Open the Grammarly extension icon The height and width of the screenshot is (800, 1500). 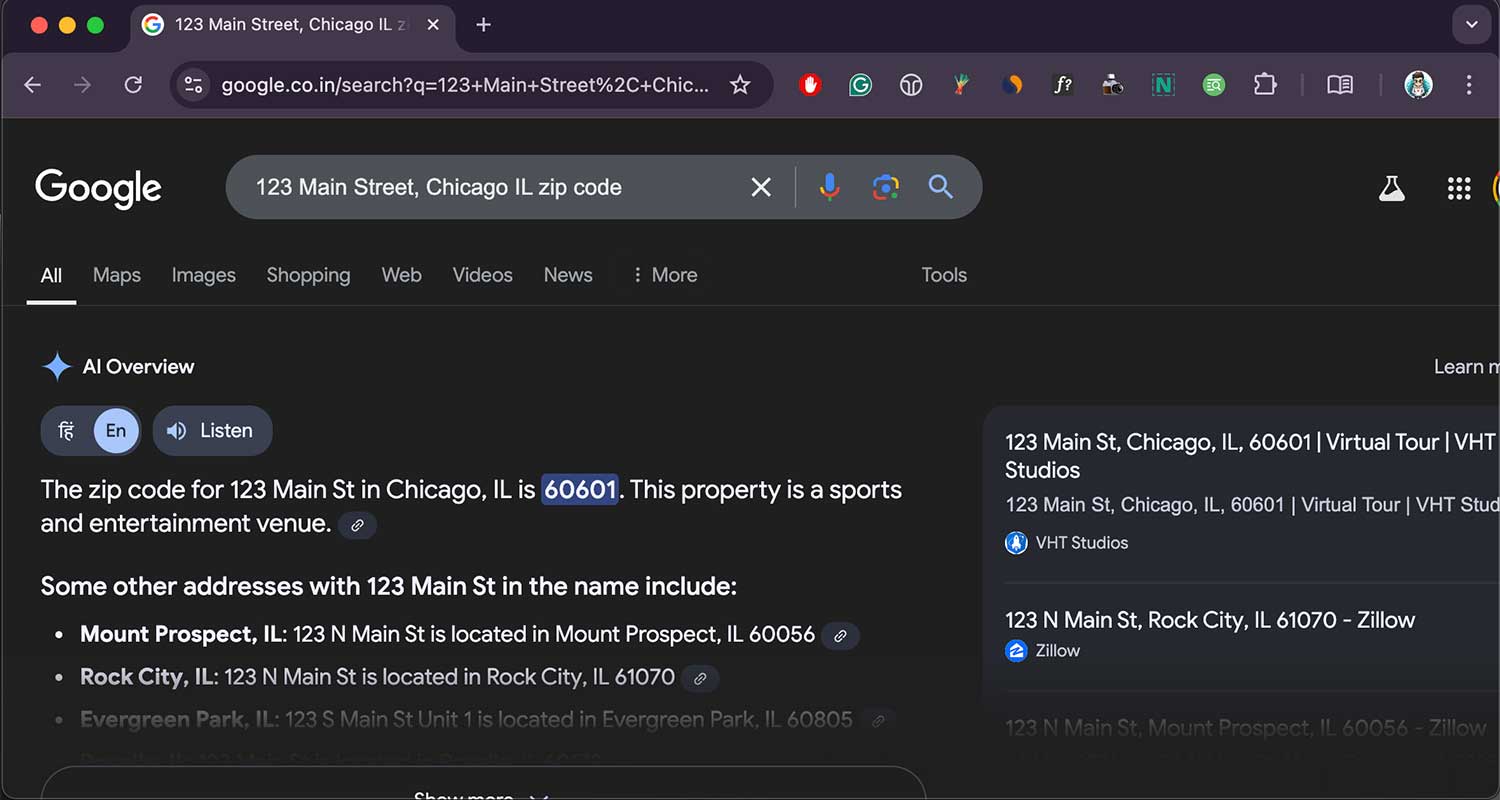pos(860,85)
